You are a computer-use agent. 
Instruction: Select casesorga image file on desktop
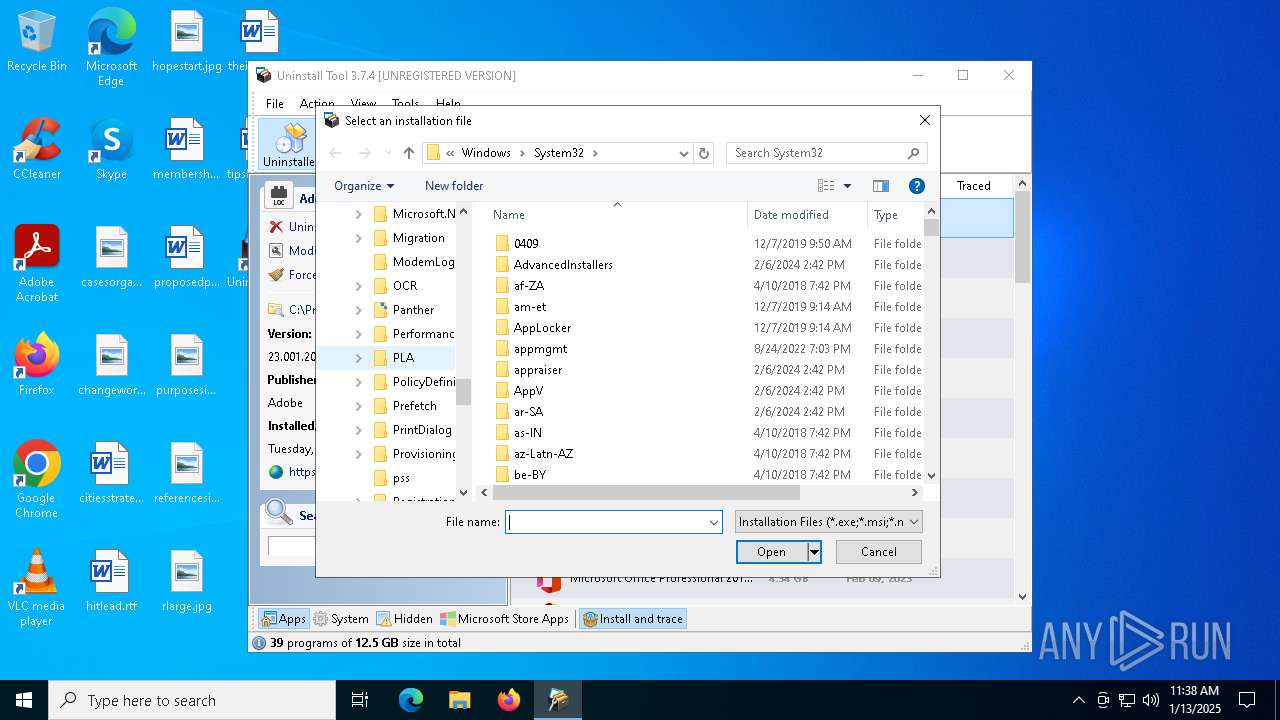click(111, 257)
